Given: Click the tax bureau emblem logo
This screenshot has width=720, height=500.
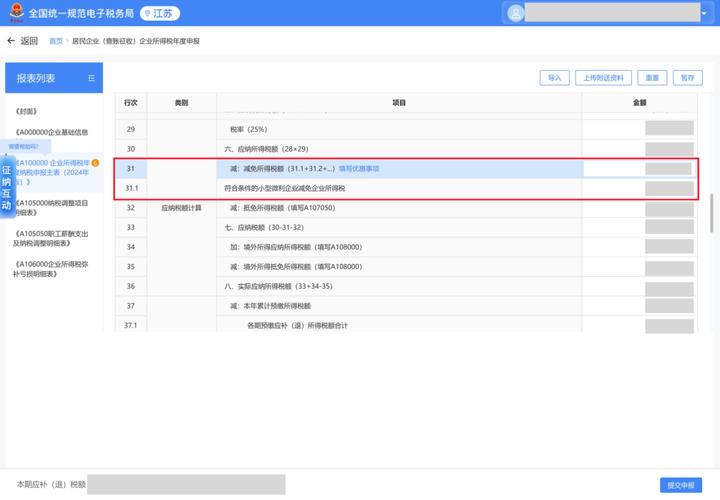Looking at the screenshot, I should click(17, 13).
